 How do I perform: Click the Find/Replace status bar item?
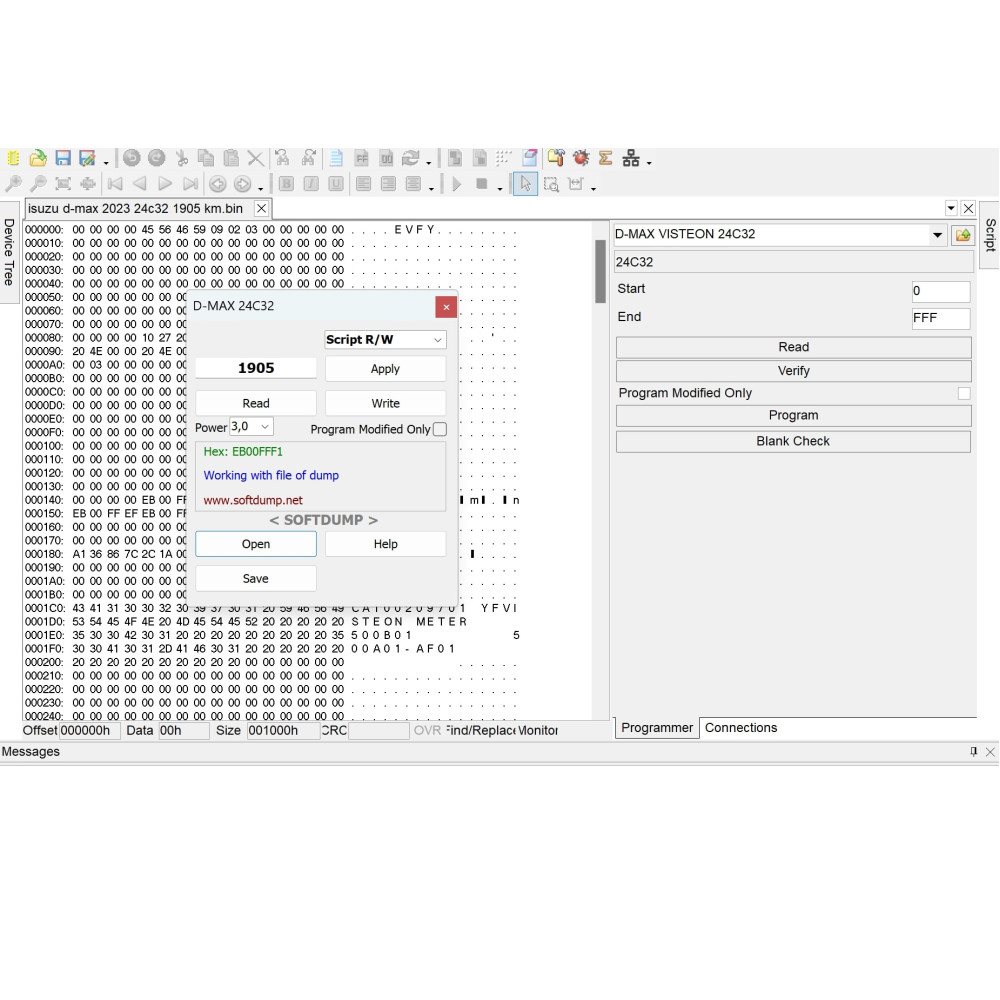(x=481, y=730)
